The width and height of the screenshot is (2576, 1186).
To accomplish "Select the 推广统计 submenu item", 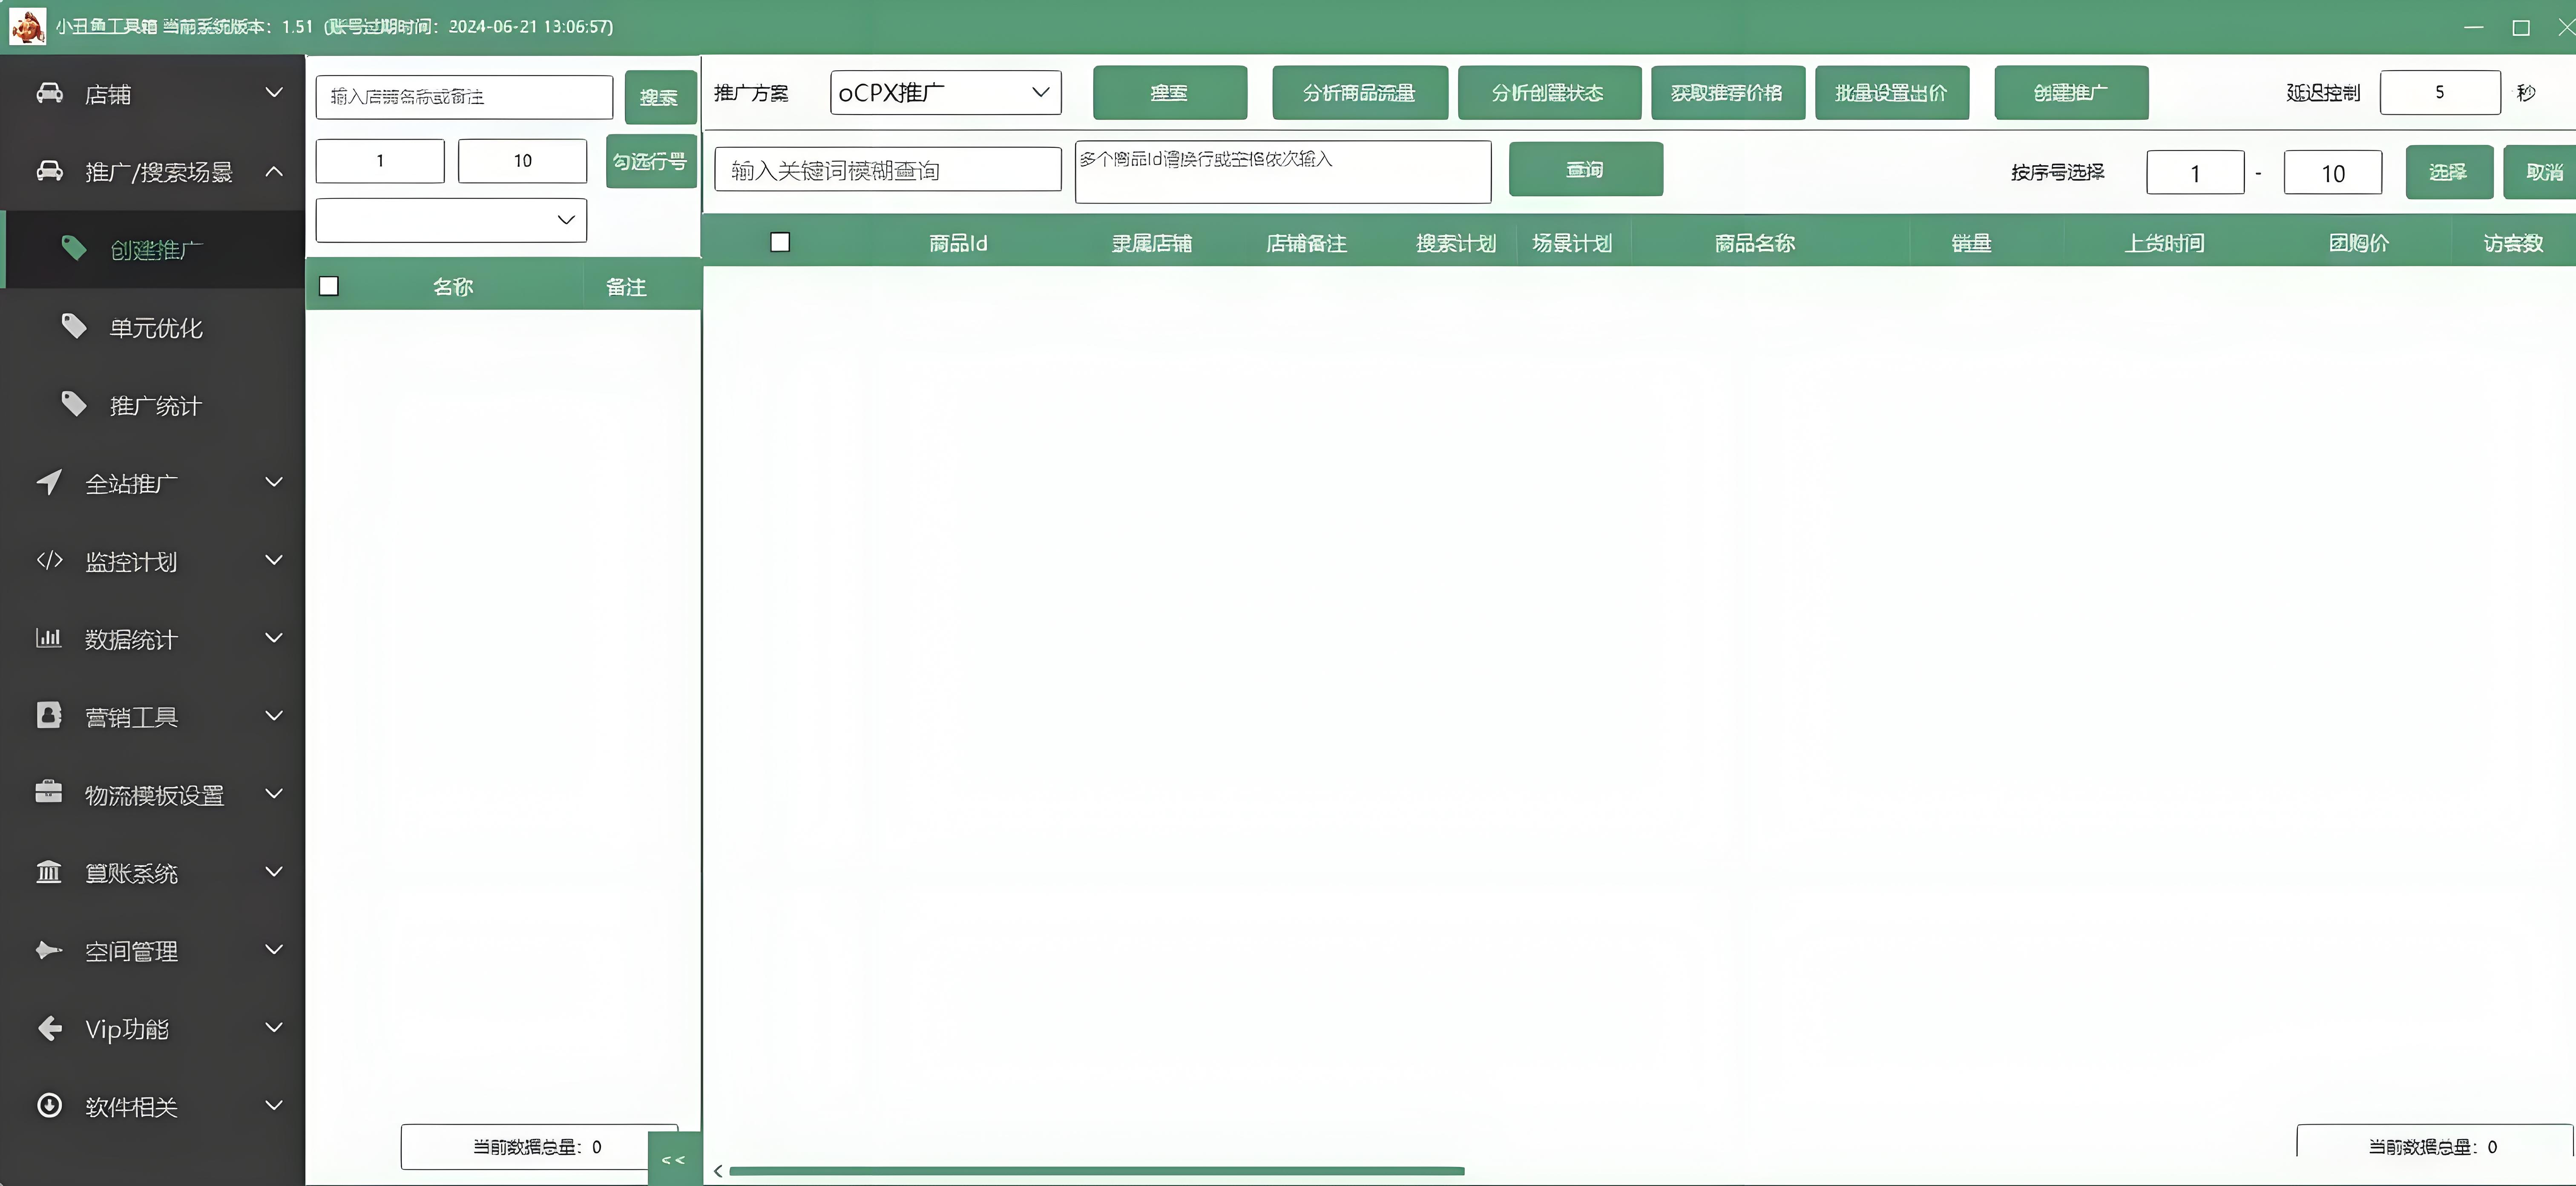I will (x=156, y=406).
